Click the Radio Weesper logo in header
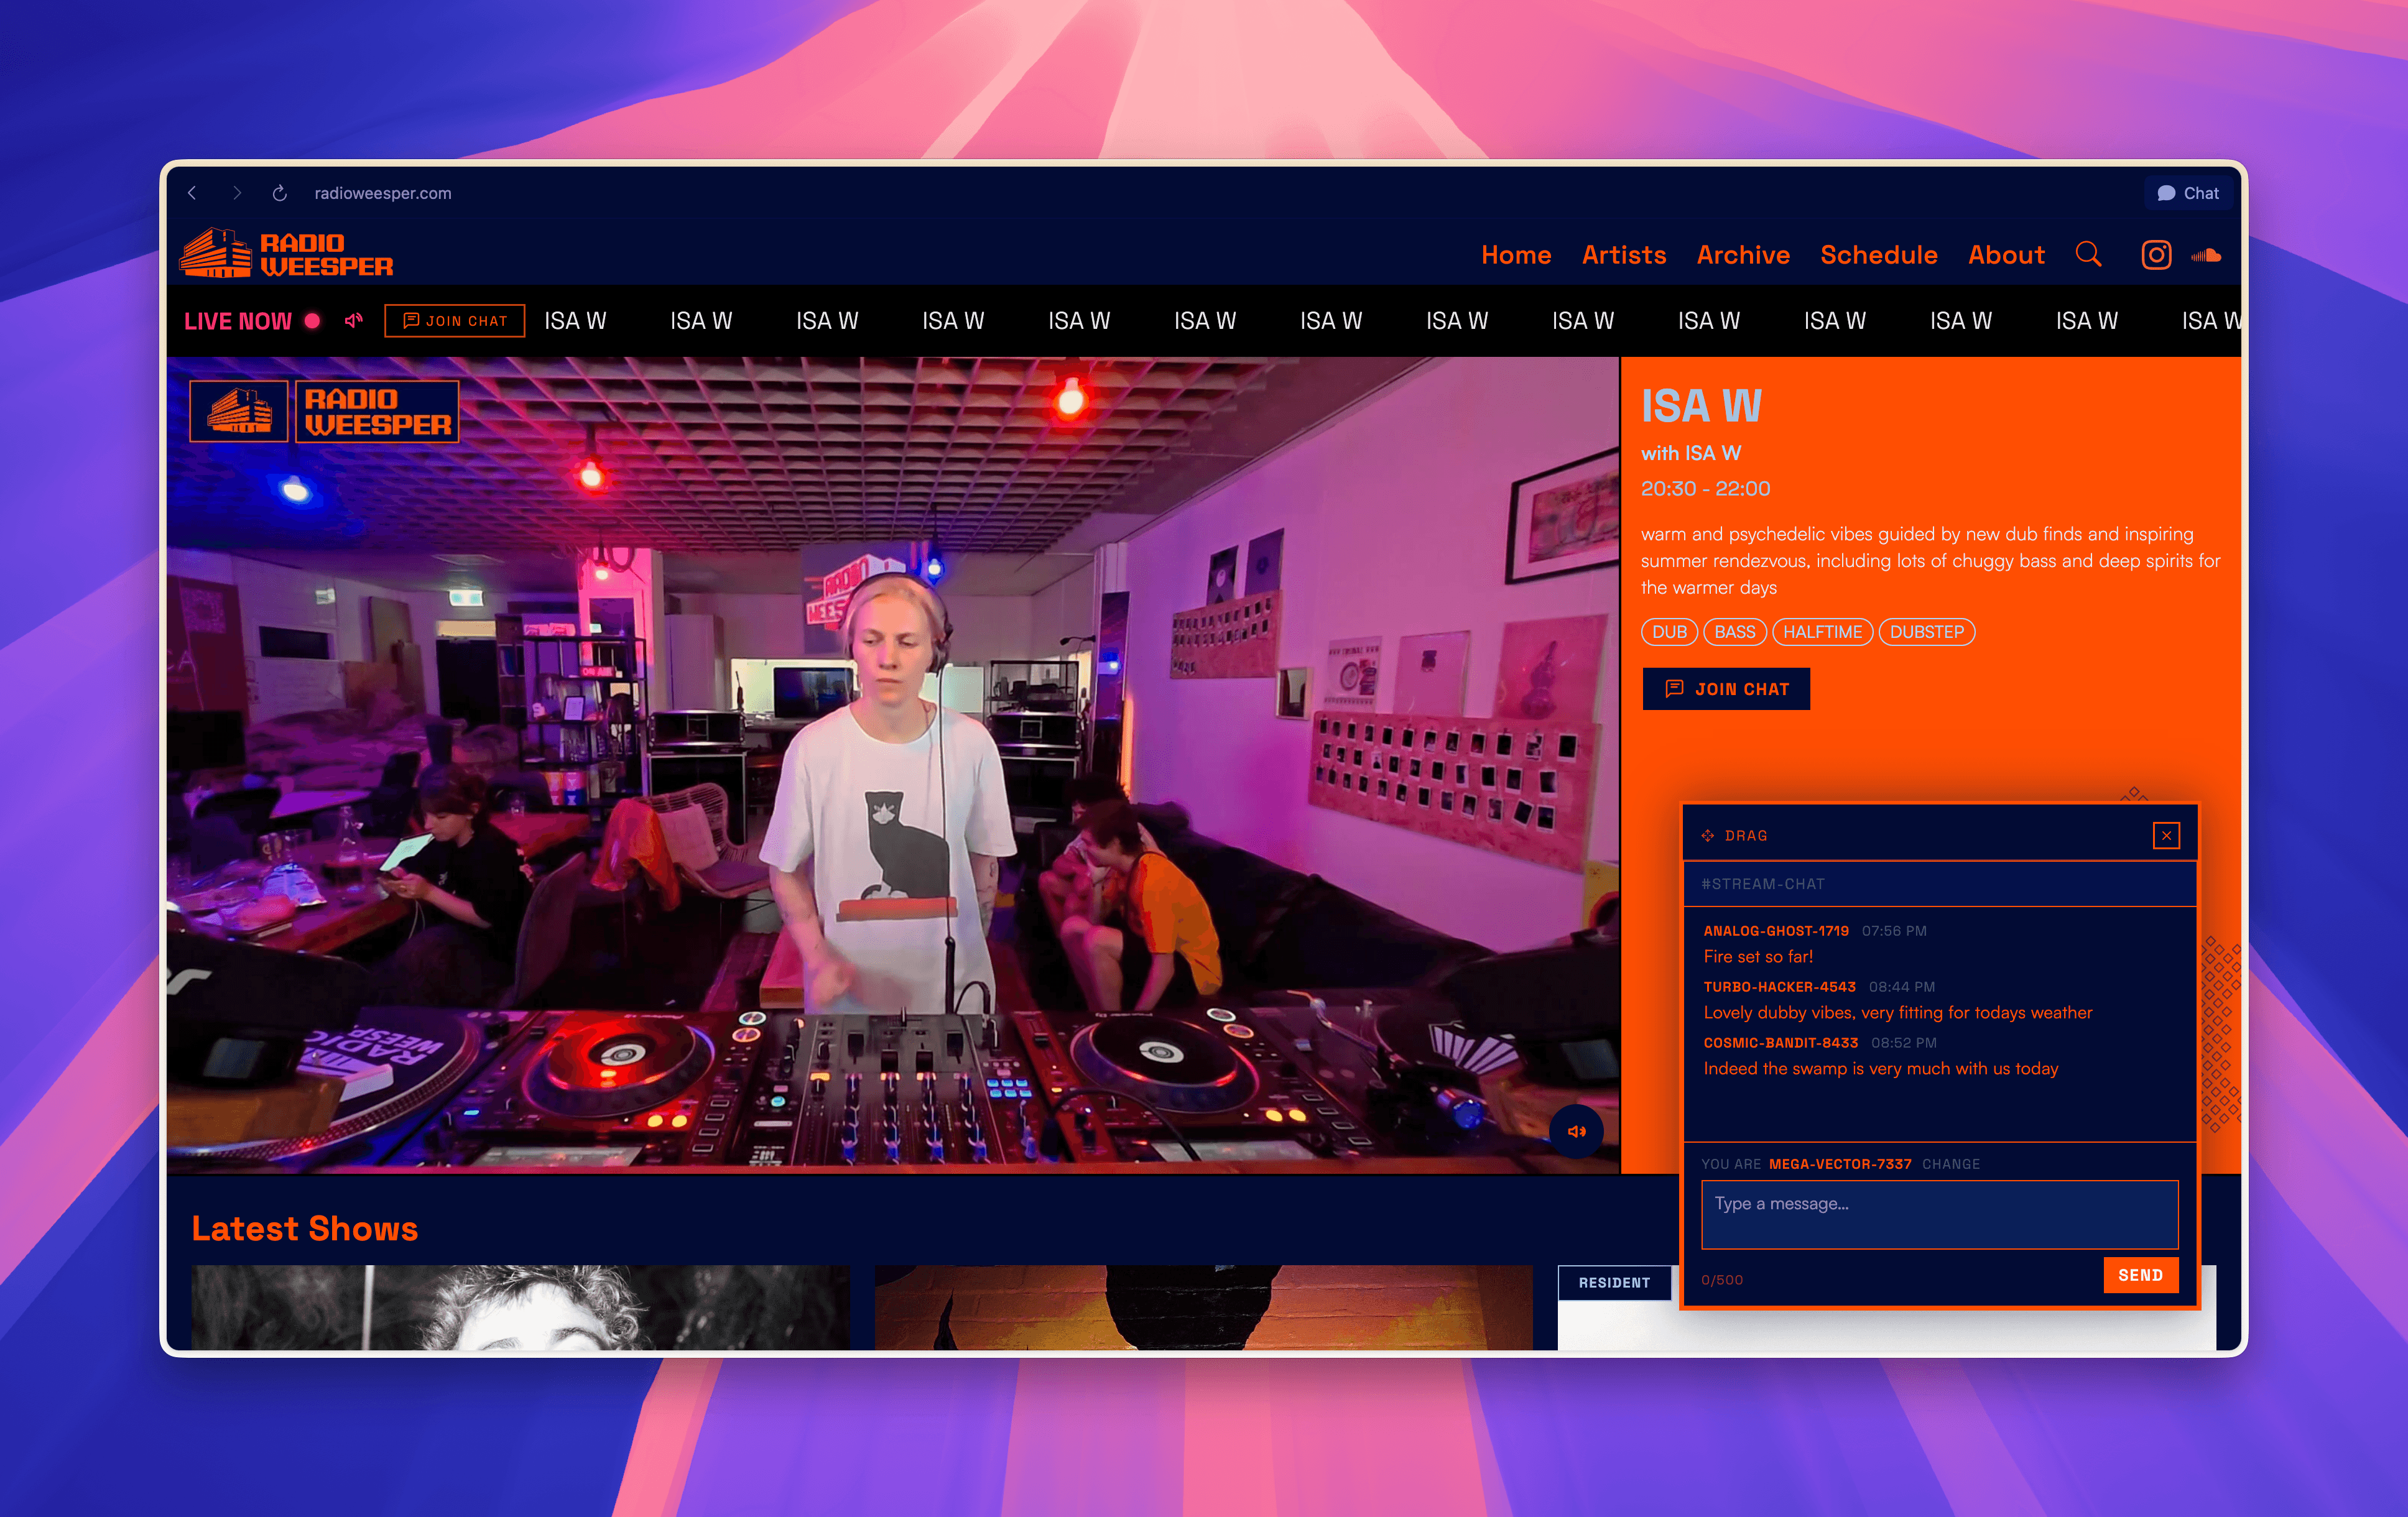This screenshot has height=1517, width=2408. tap(286, 253)
